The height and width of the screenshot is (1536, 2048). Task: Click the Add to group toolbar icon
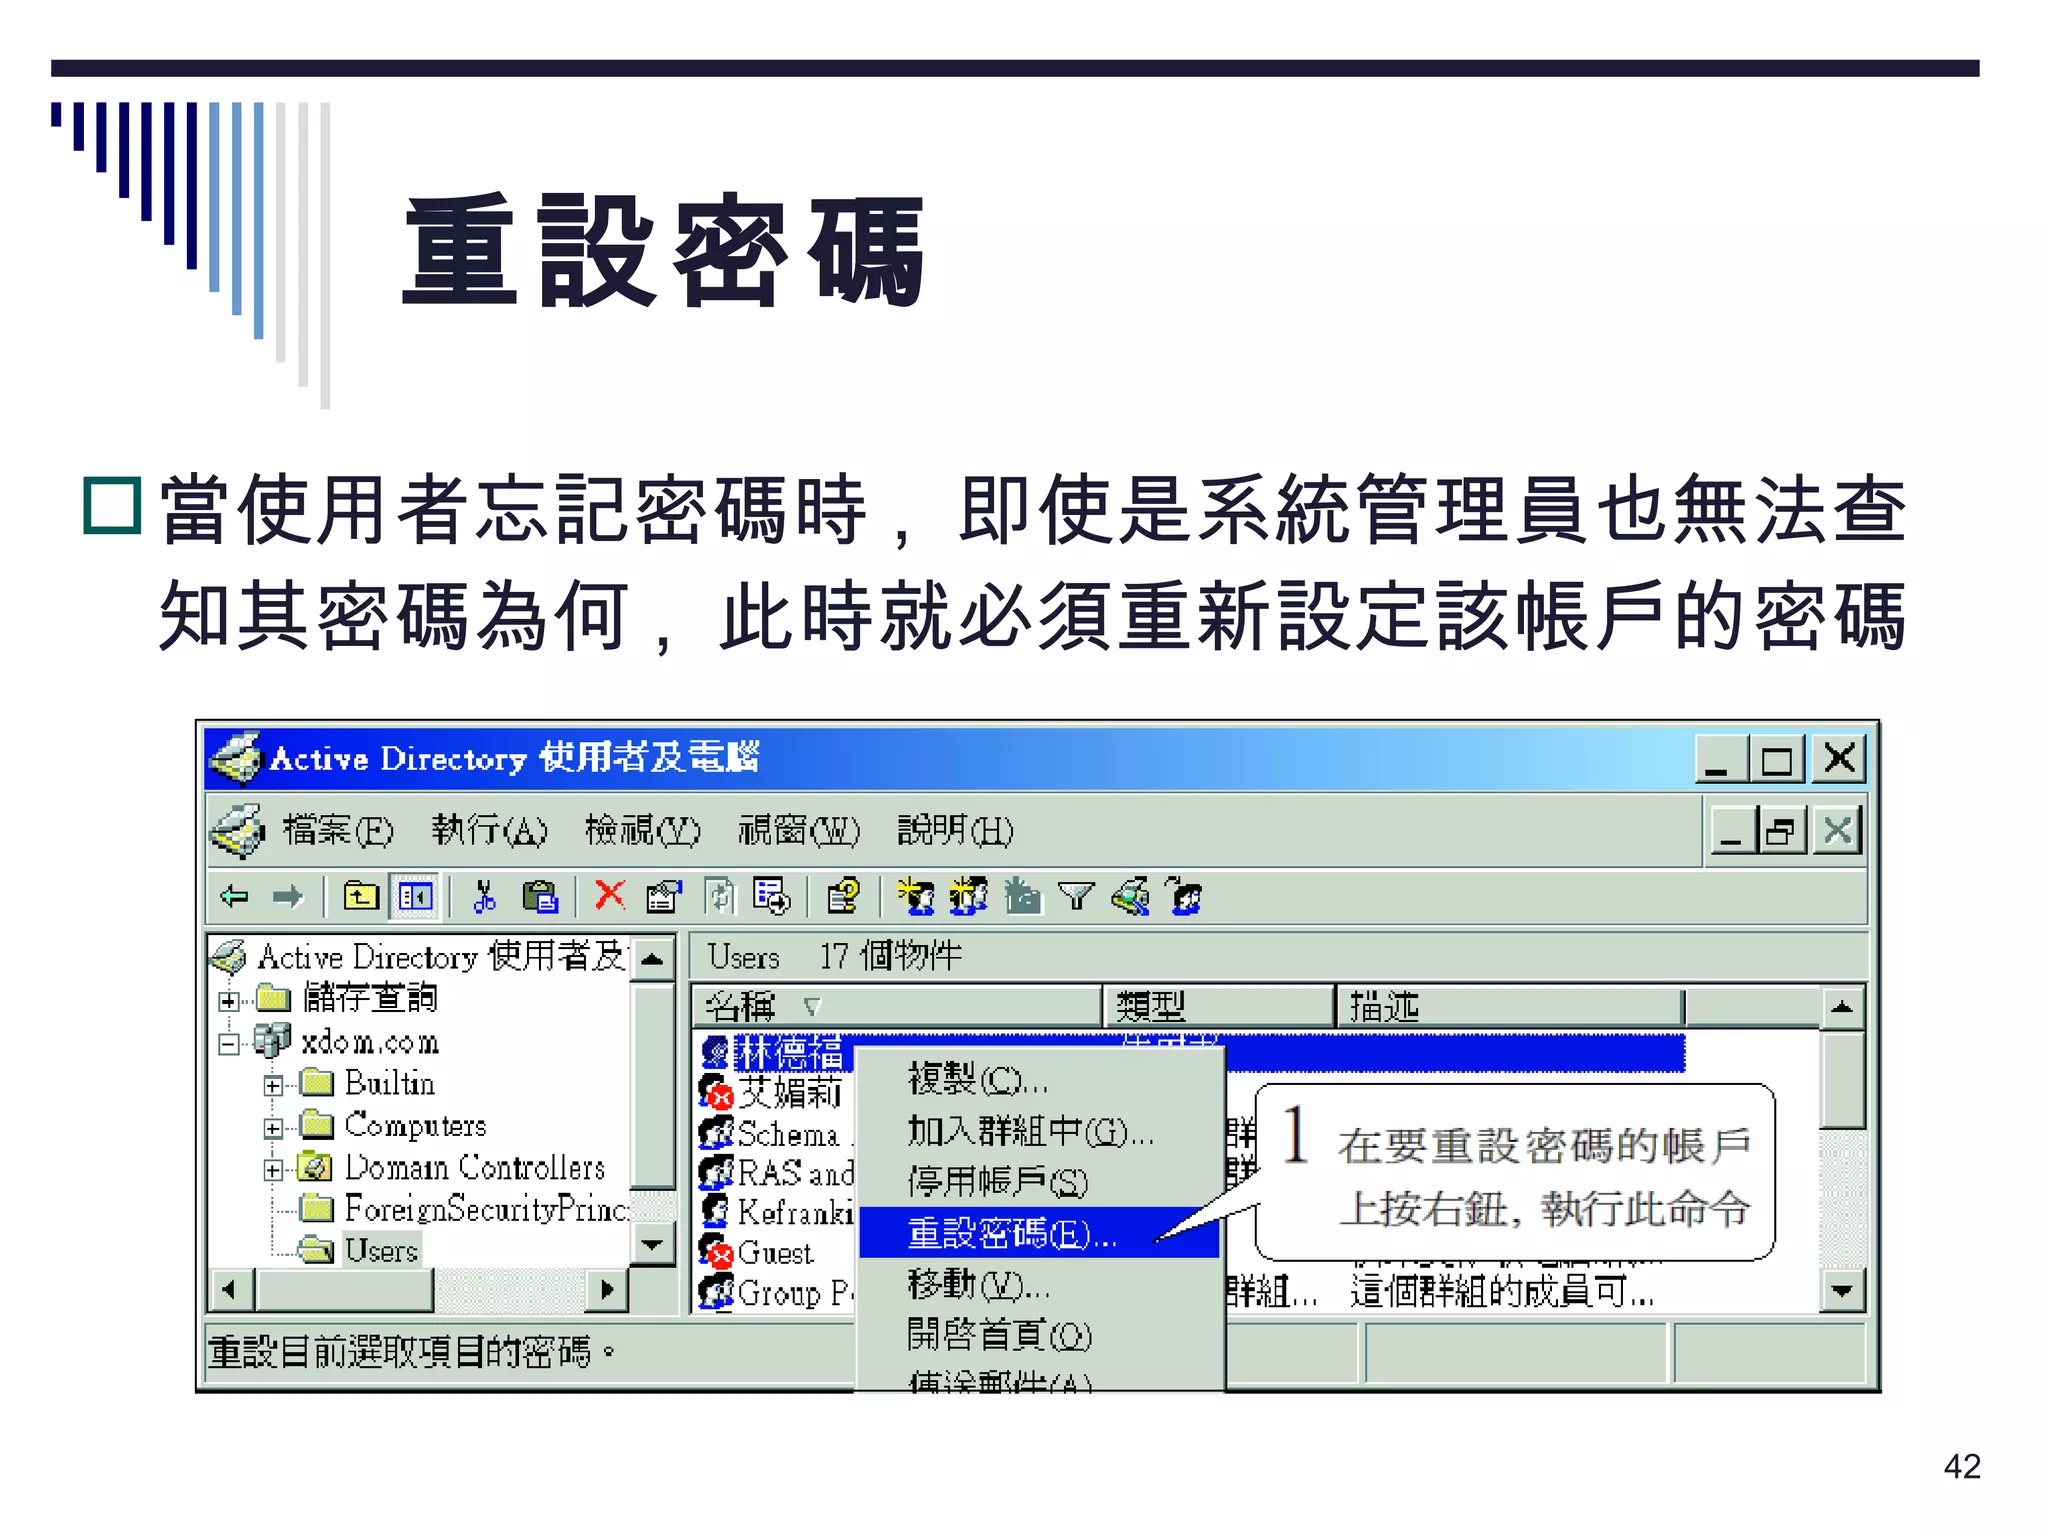[1184, 896]
